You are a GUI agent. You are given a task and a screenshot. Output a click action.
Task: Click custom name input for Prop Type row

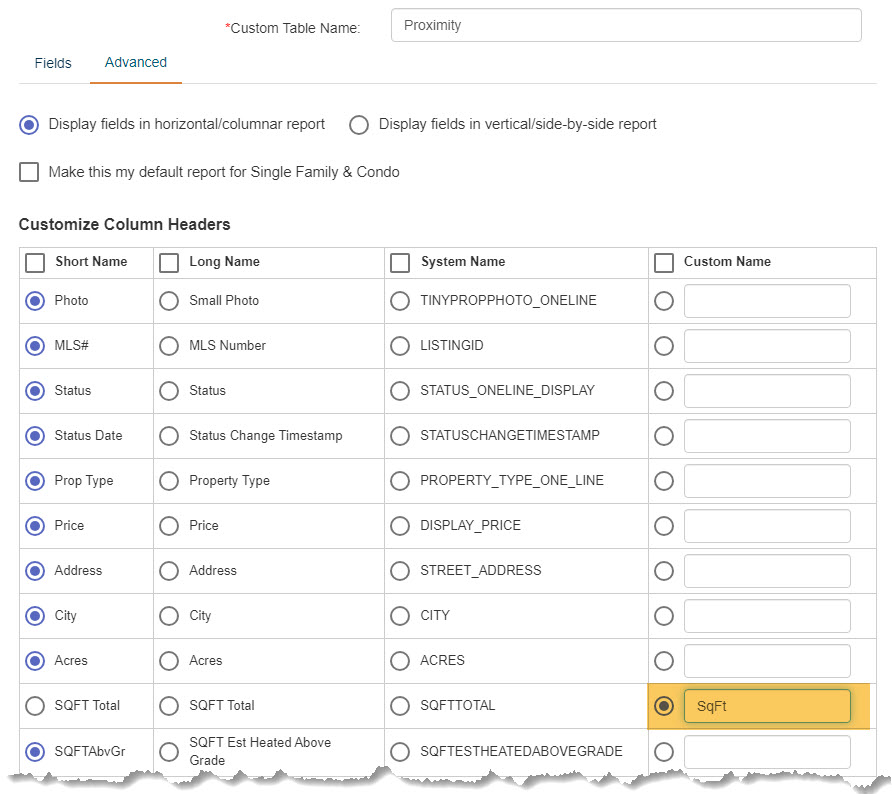coord(767,481)
